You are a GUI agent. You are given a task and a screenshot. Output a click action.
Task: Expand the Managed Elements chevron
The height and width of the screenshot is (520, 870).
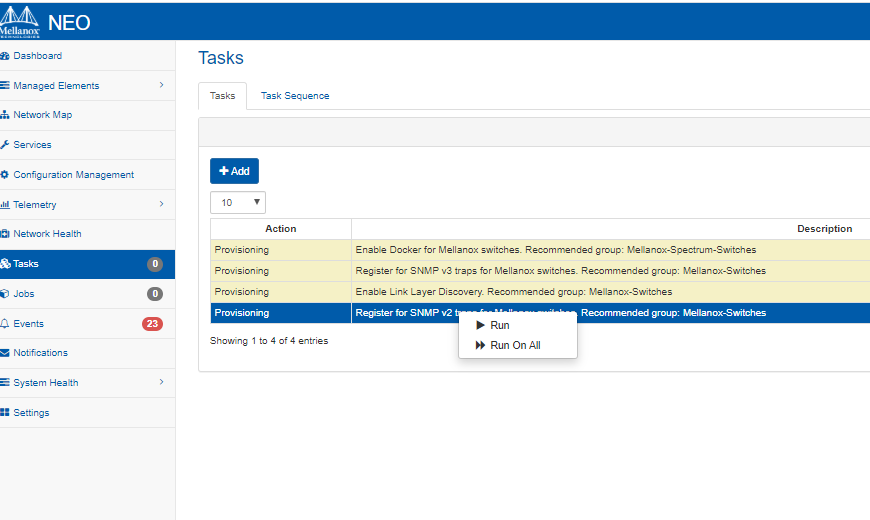161,85
